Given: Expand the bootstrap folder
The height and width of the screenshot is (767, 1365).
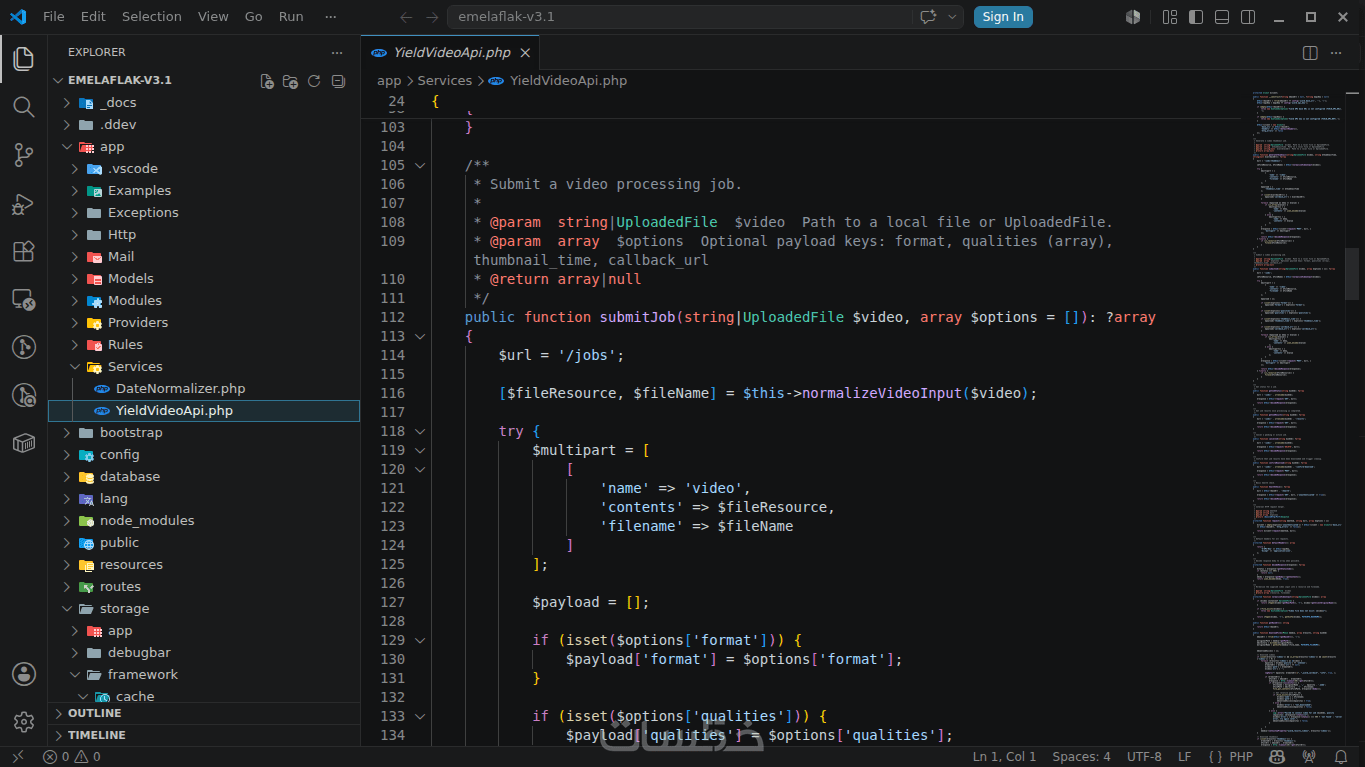Looking at the screenshot, I should point(67,433).
